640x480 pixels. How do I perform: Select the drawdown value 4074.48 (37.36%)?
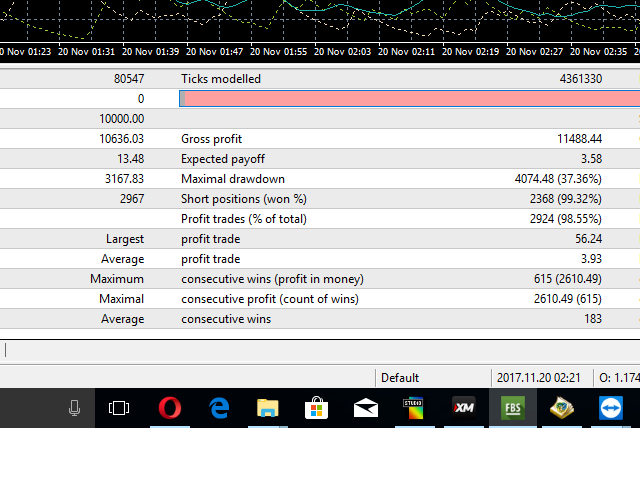(558, 179)
